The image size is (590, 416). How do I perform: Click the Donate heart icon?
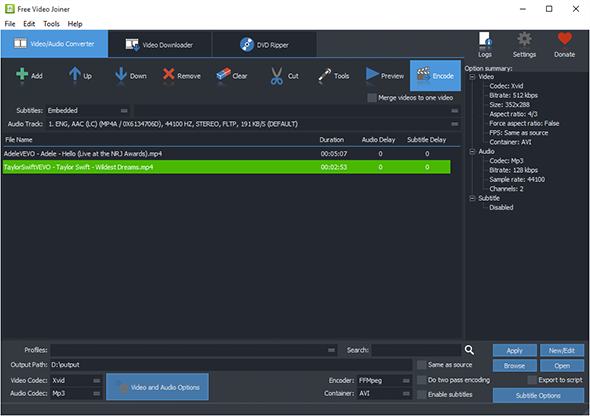tap(564, 39)
